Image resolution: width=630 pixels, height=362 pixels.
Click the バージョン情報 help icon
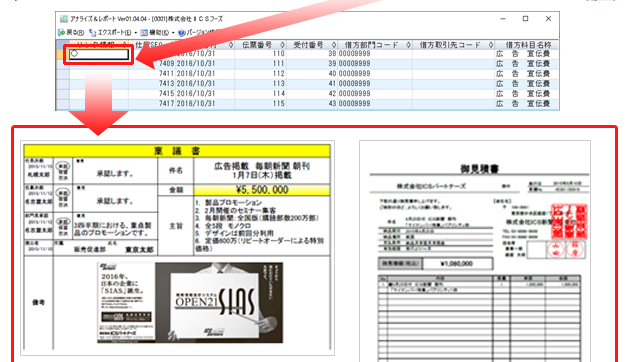coord(182,33)
